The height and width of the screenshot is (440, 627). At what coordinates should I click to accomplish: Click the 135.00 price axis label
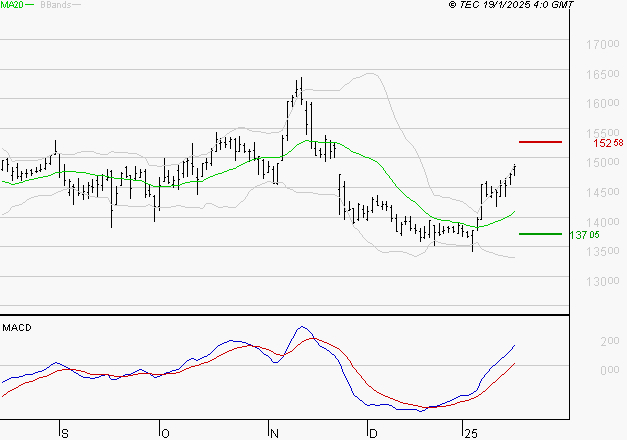coord(603,251)
